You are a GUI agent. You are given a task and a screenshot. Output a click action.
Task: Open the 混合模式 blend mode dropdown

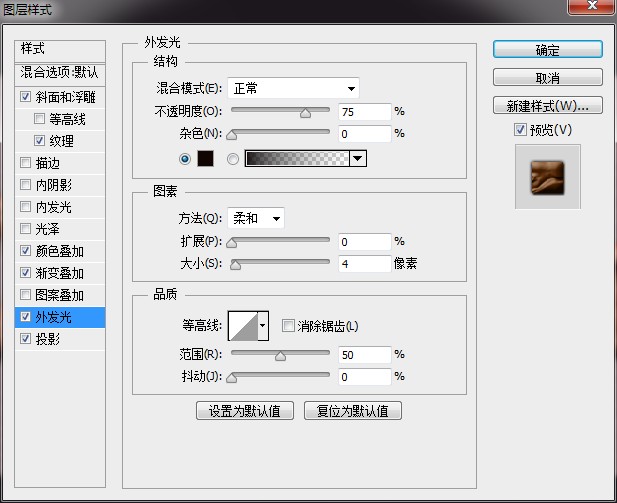[x=293, y=88]
